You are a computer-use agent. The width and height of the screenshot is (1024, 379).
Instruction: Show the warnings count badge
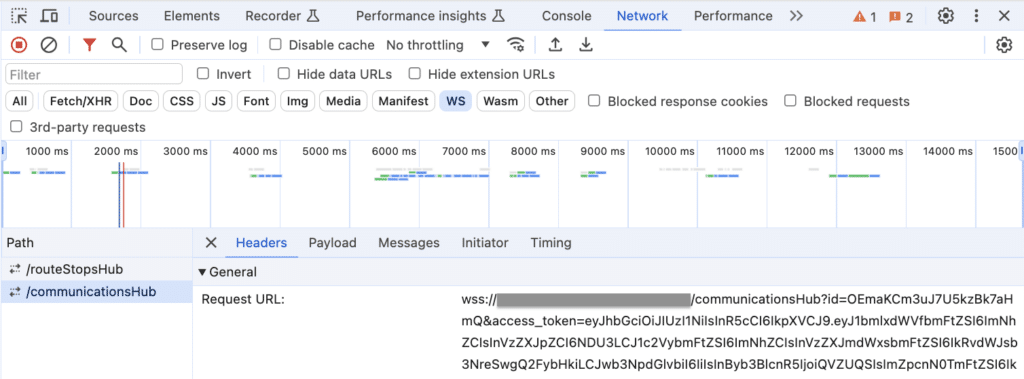pos(865,16)
